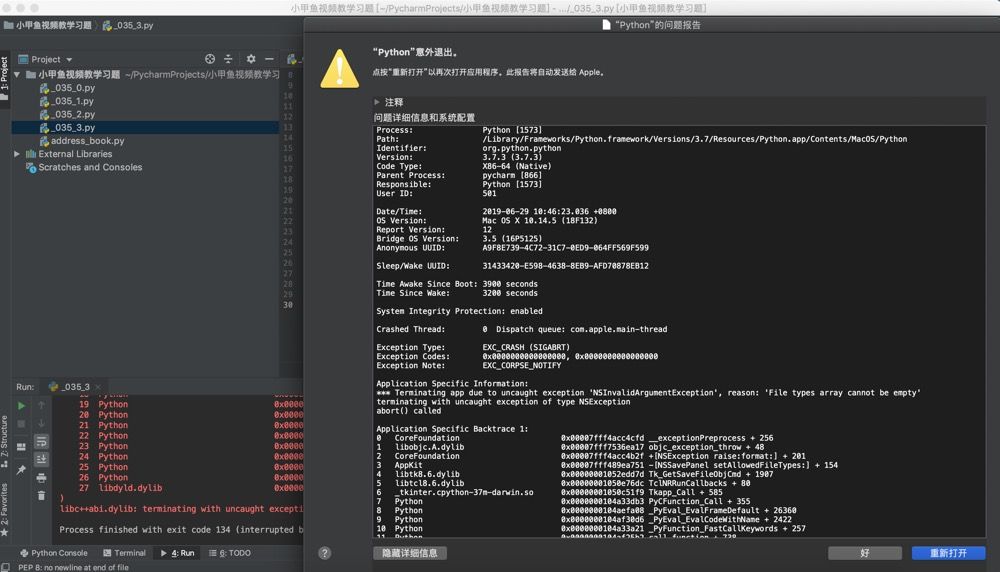Click the 重新打开 button

click(x=948, y=553)
